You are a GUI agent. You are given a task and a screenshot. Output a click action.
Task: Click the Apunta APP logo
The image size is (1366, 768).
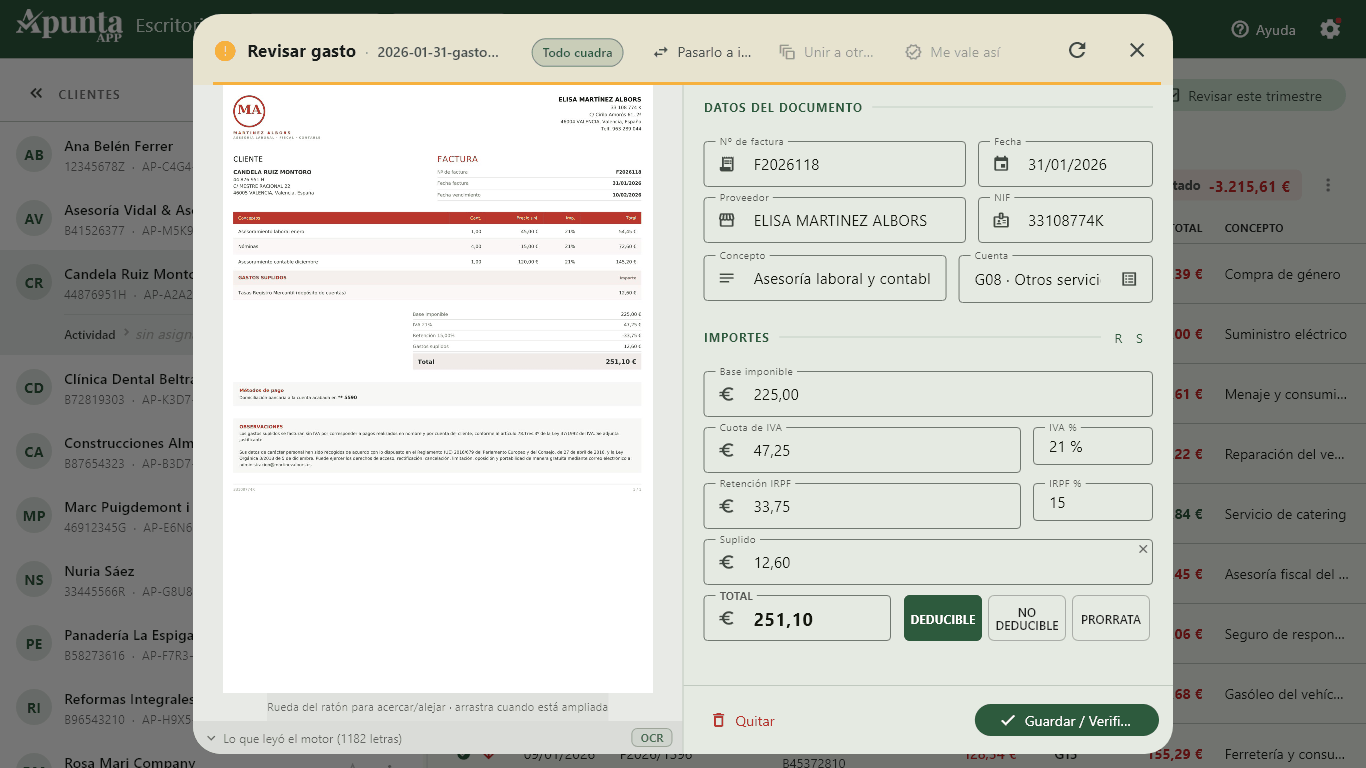click(69, 25)
